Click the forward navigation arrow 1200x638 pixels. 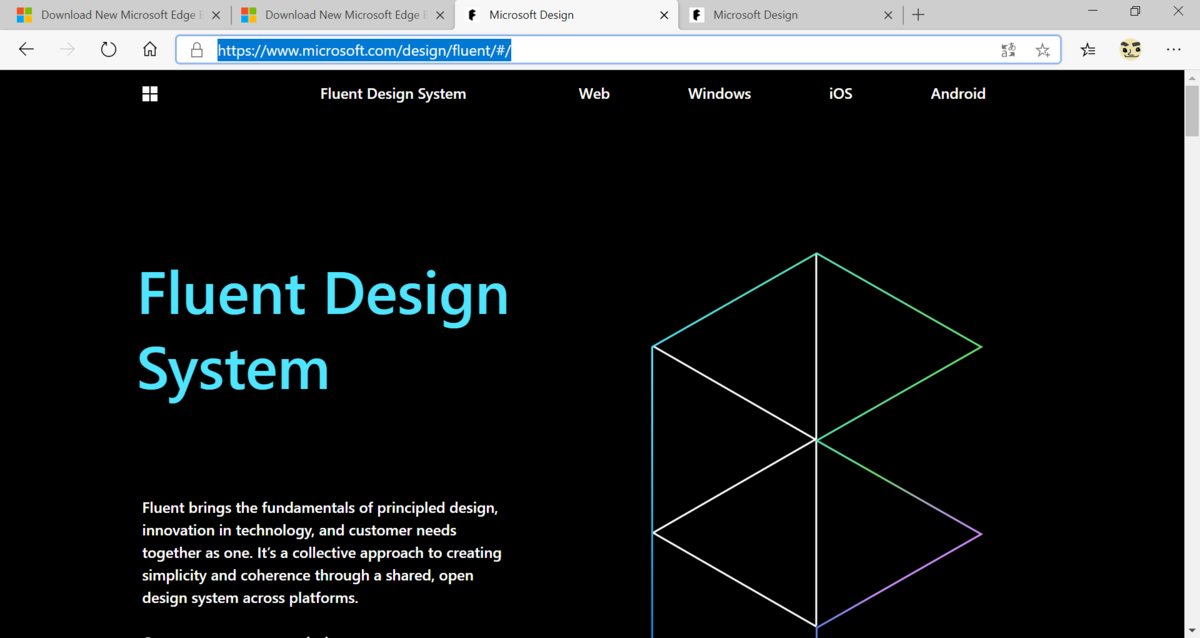(x=67, y=50)
